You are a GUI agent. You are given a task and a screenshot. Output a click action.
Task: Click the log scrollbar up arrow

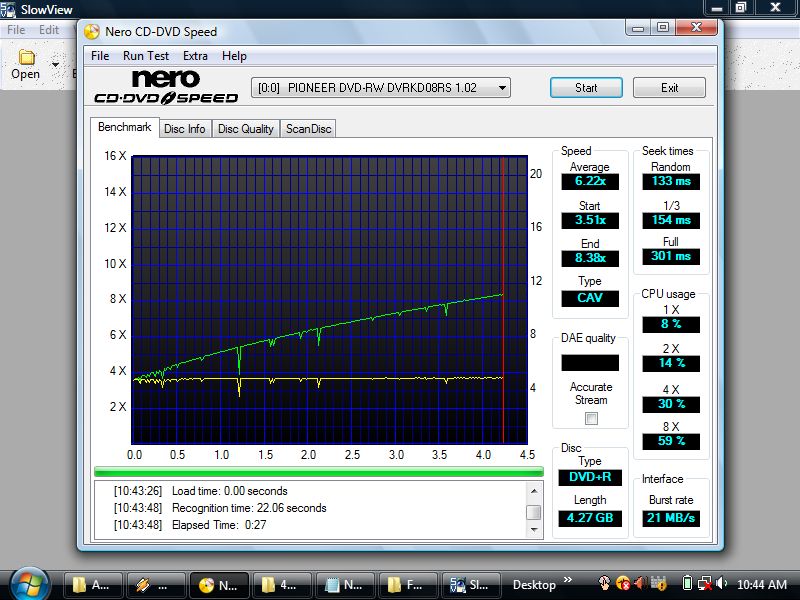coord(534,491)
